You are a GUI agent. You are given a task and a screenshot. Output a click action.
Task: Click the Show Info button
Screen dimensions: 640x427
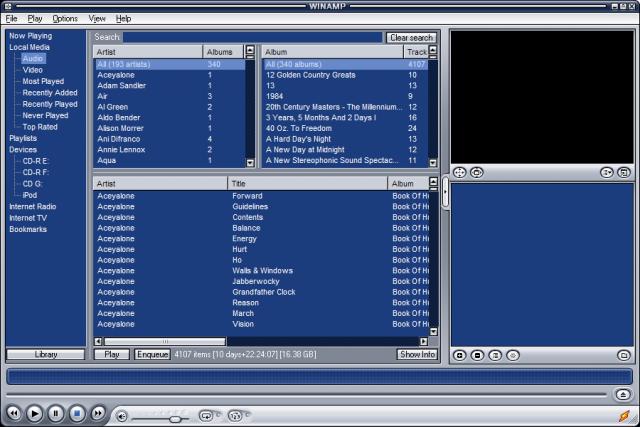(417, 354)
